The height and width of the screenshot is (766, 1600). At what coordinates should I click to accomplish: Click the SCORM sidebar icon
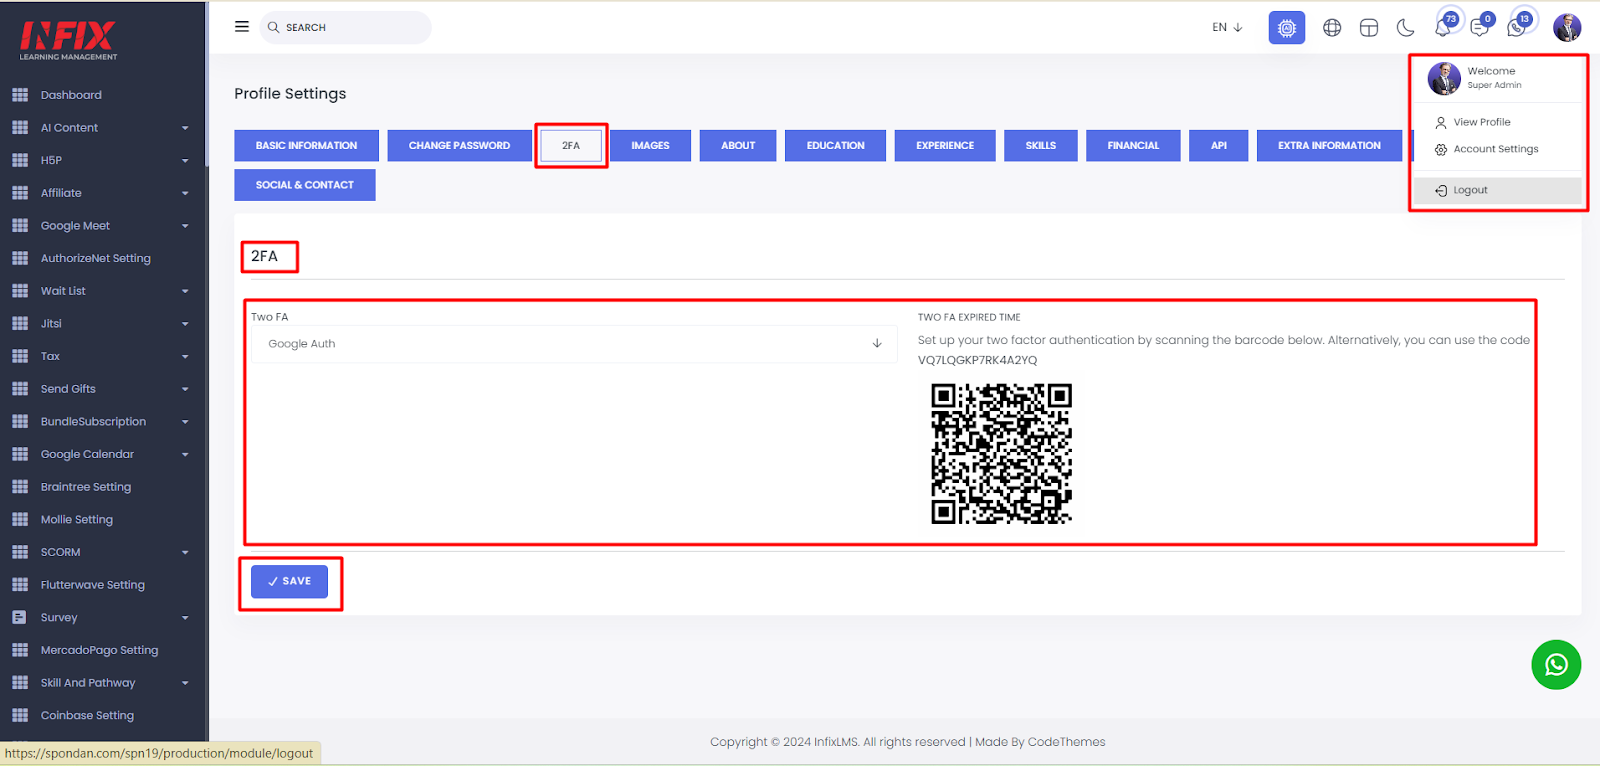point(20,552)
